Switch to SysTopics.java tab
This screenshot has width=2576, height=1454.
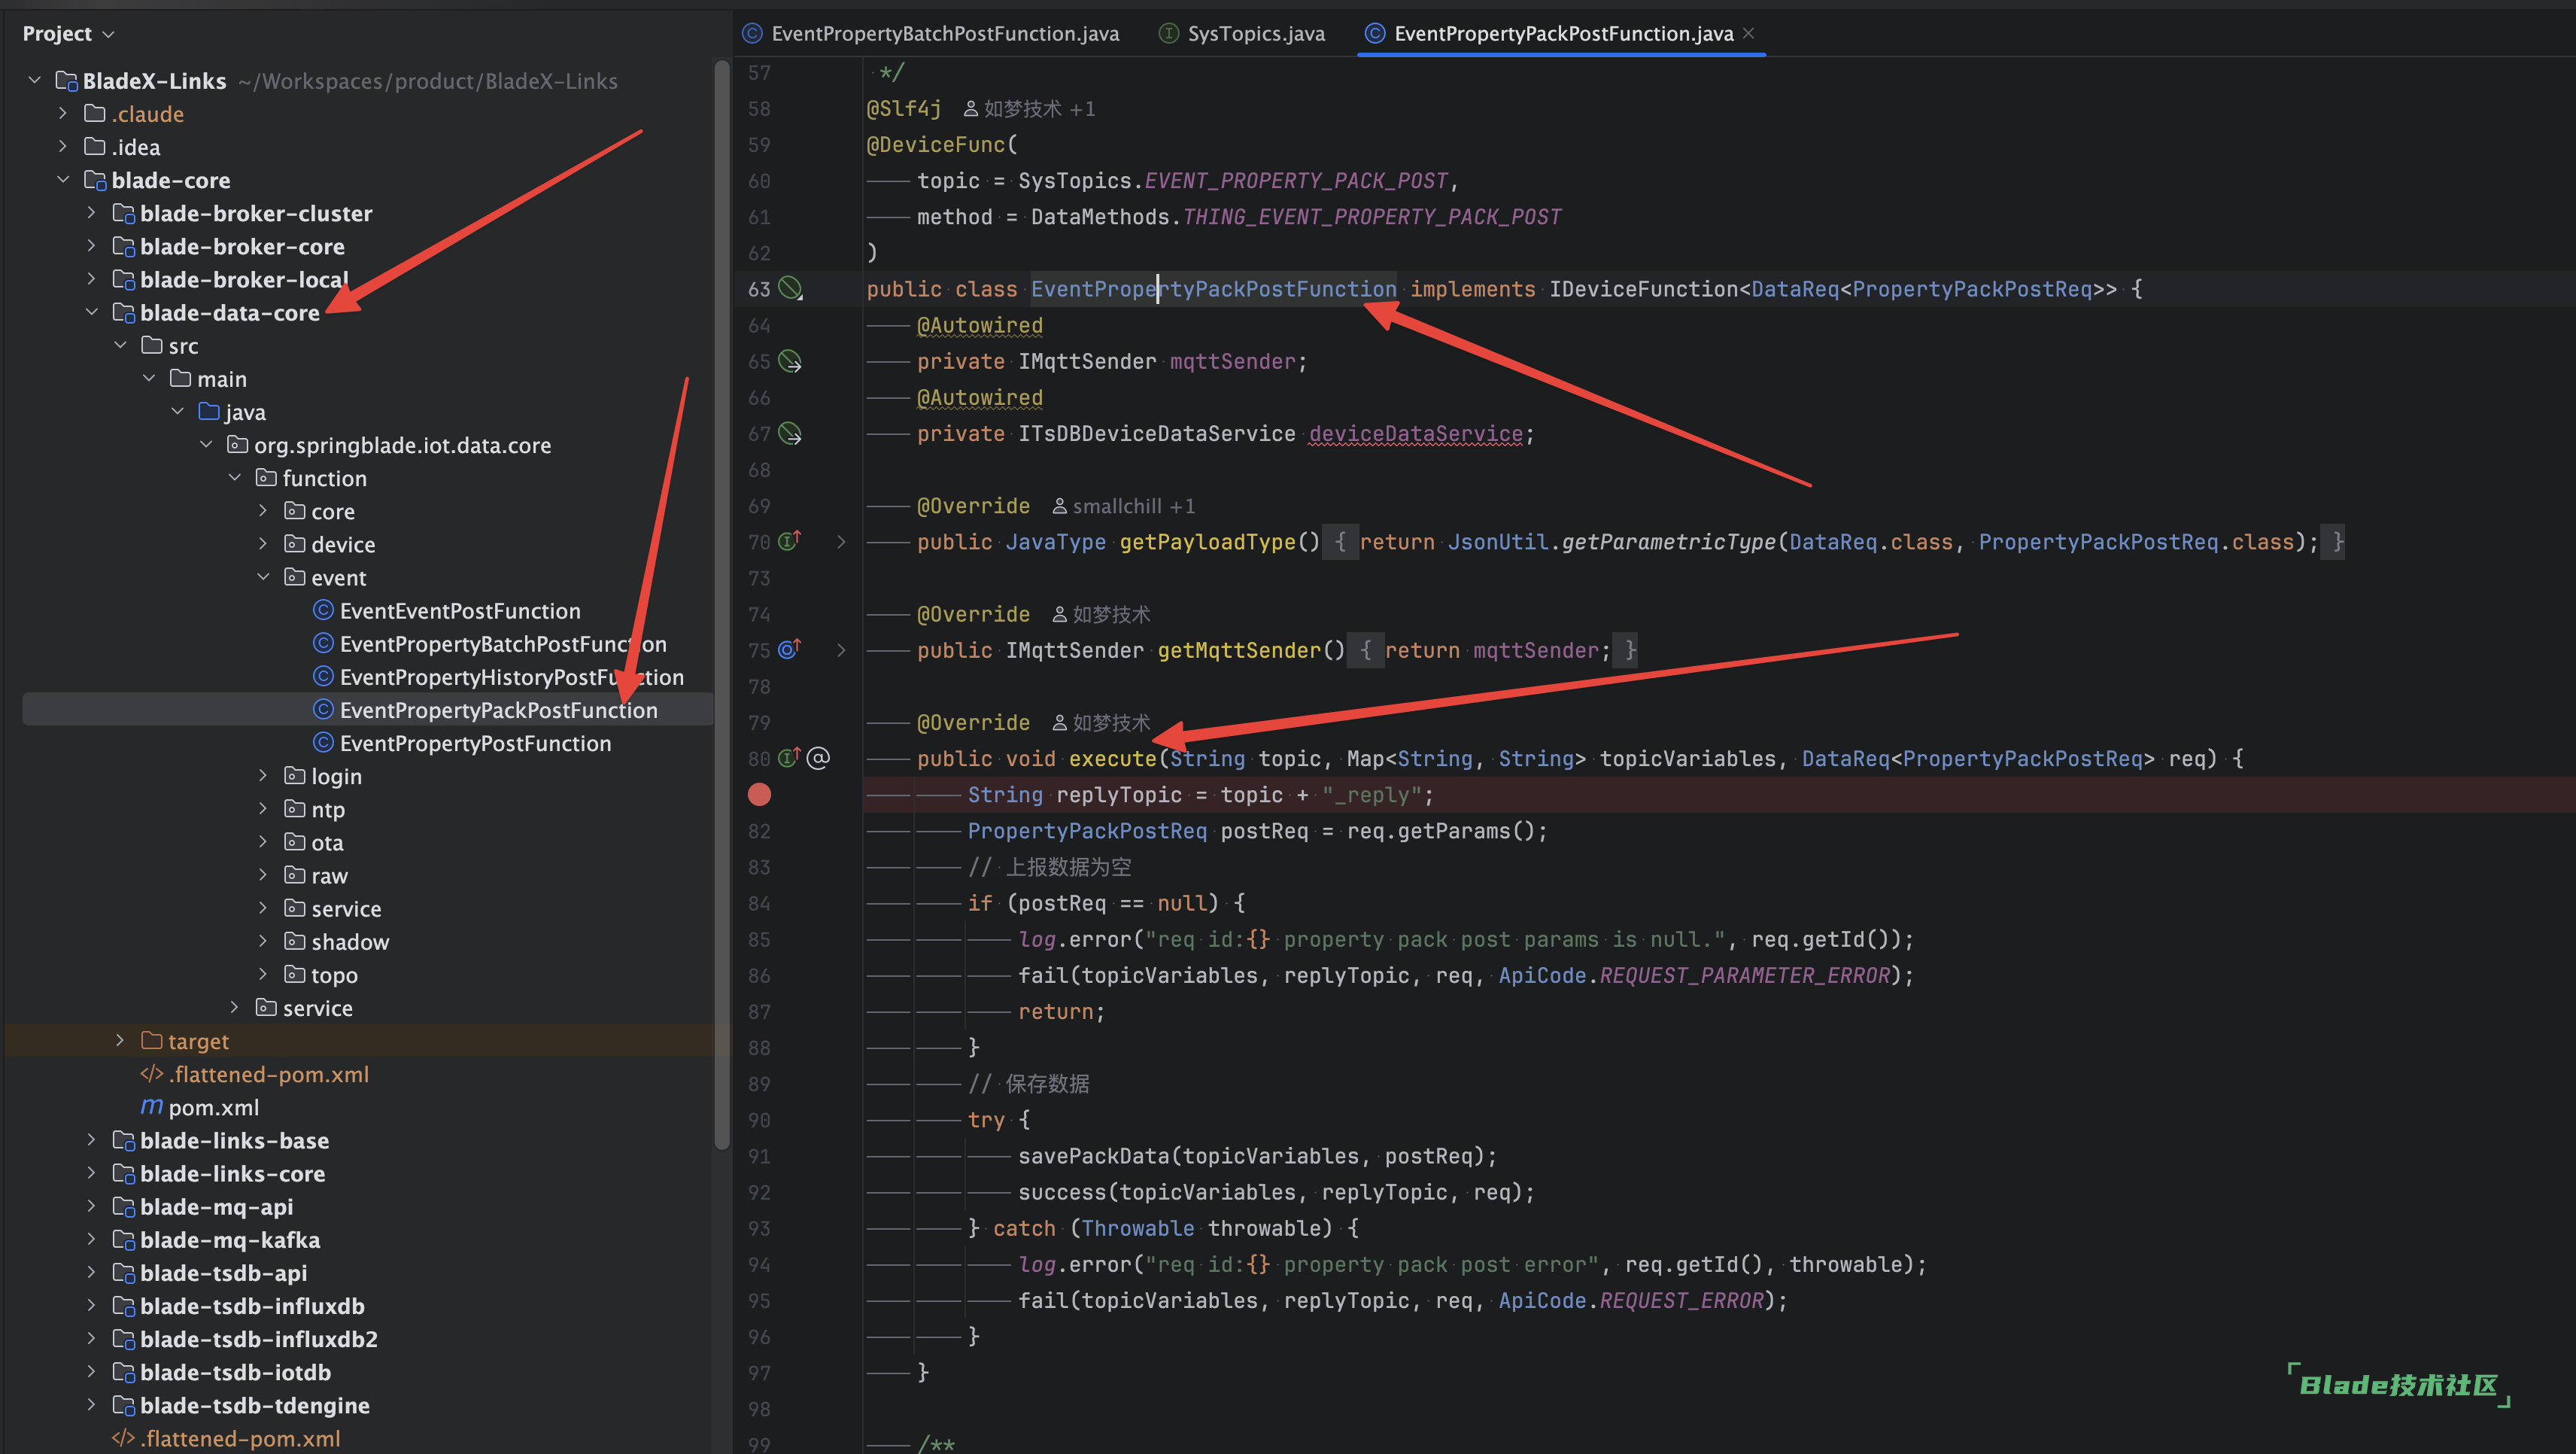(x=1241, y=34)
